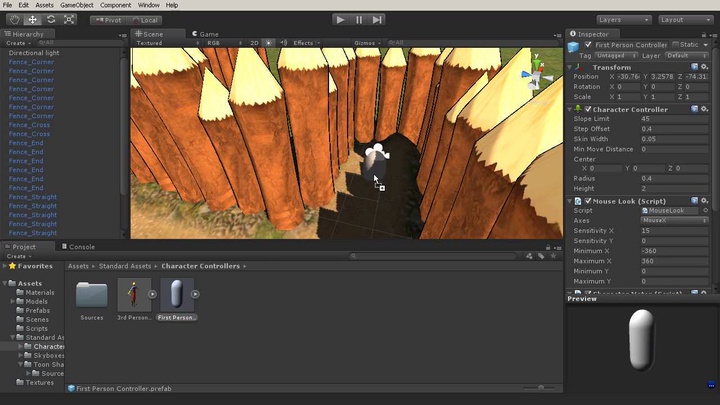Select the Hand tool in toolbar
The image size is (720, 405).
click(13, 19)
